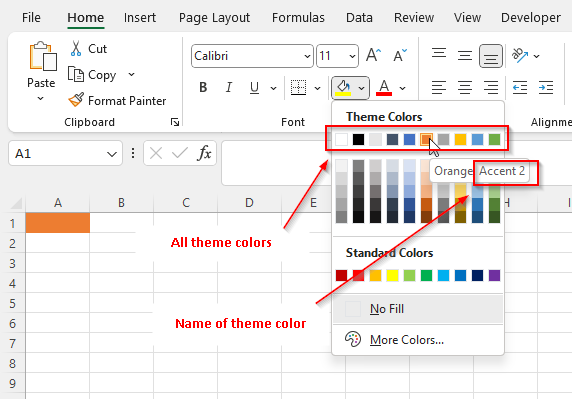The width and height of the screenshot is (572, 399).
Task: Click the Copy icon
Action: [76, 74]
